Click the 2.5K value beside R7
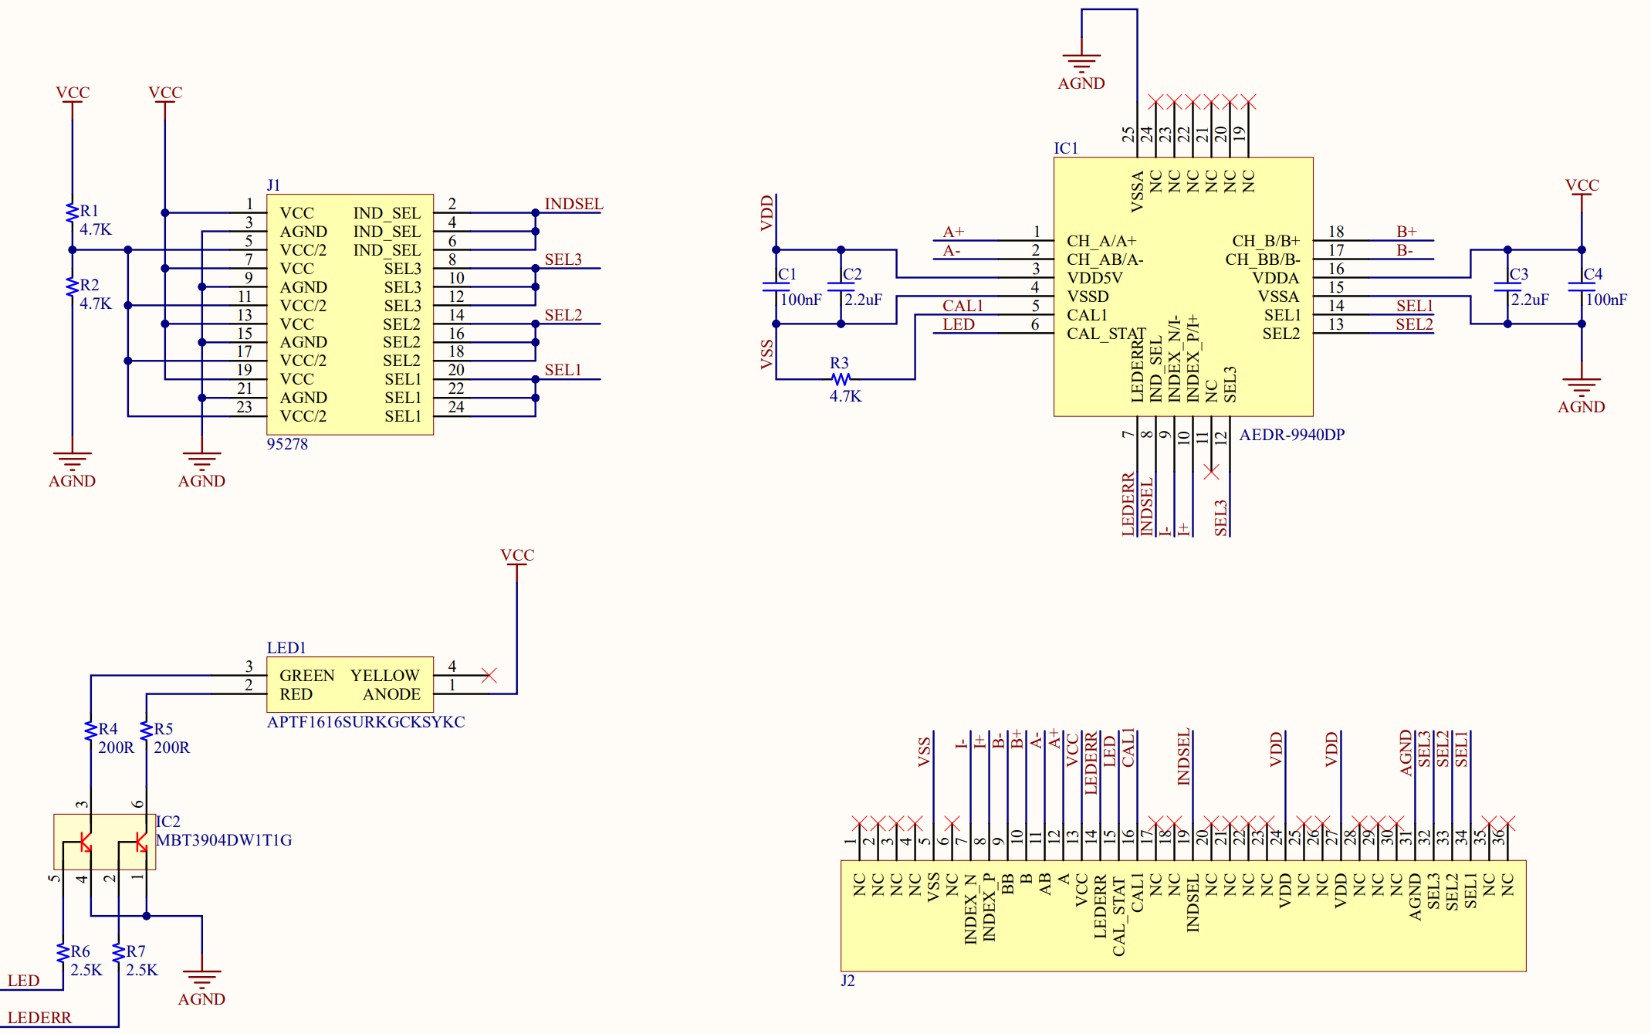 point(142,970)
